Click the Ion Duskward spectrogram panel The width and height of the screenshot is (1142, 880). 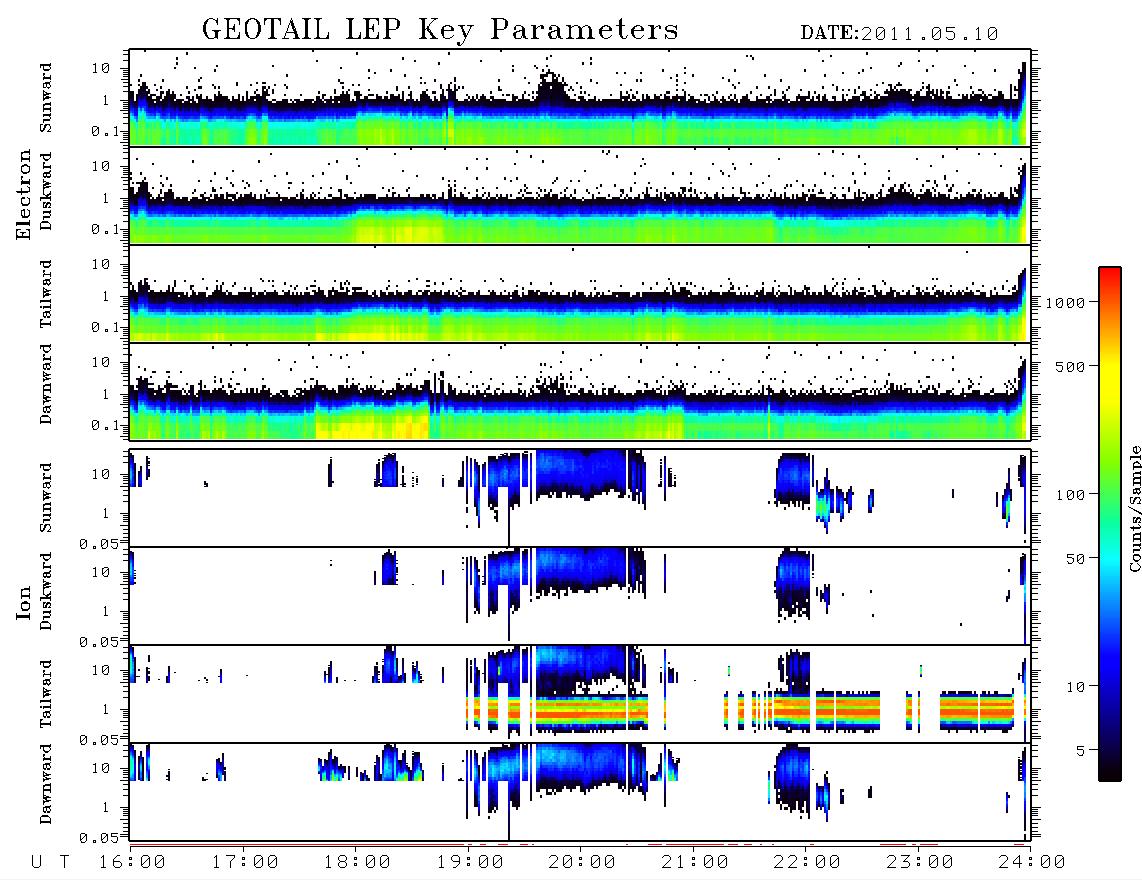[x=580, y=595]
